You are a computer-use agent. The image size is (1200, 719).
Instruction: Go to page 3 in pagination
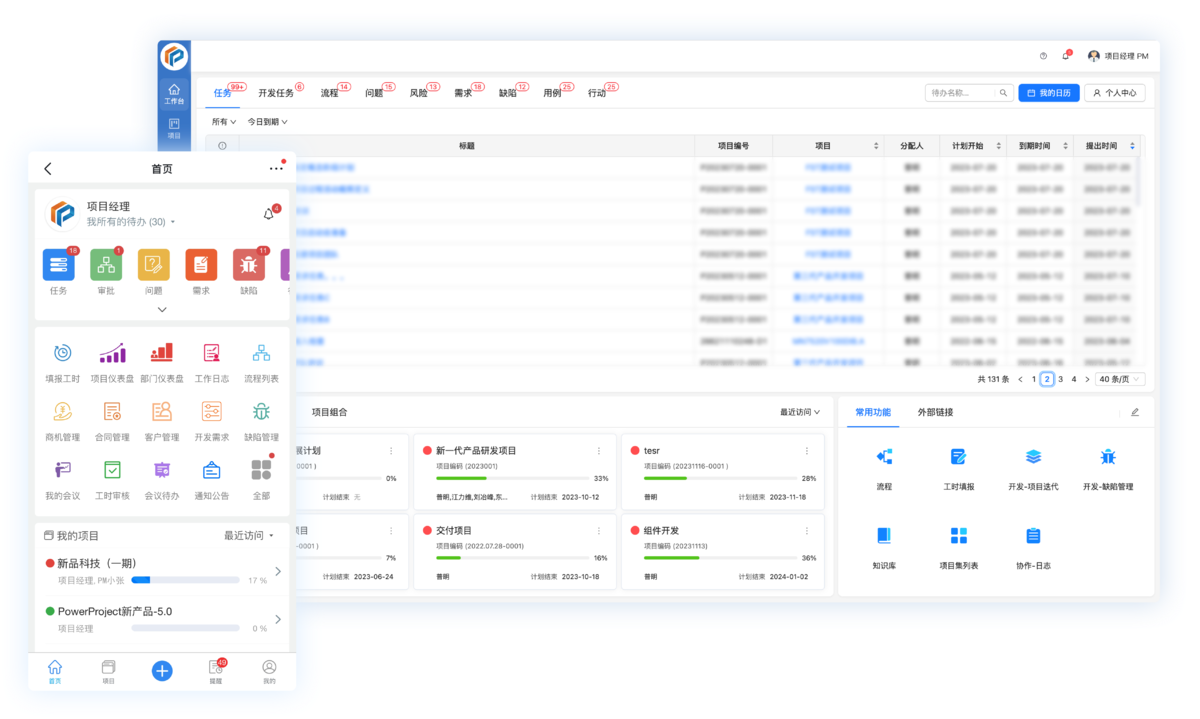pyautogui.click(x=1060, y=379)
